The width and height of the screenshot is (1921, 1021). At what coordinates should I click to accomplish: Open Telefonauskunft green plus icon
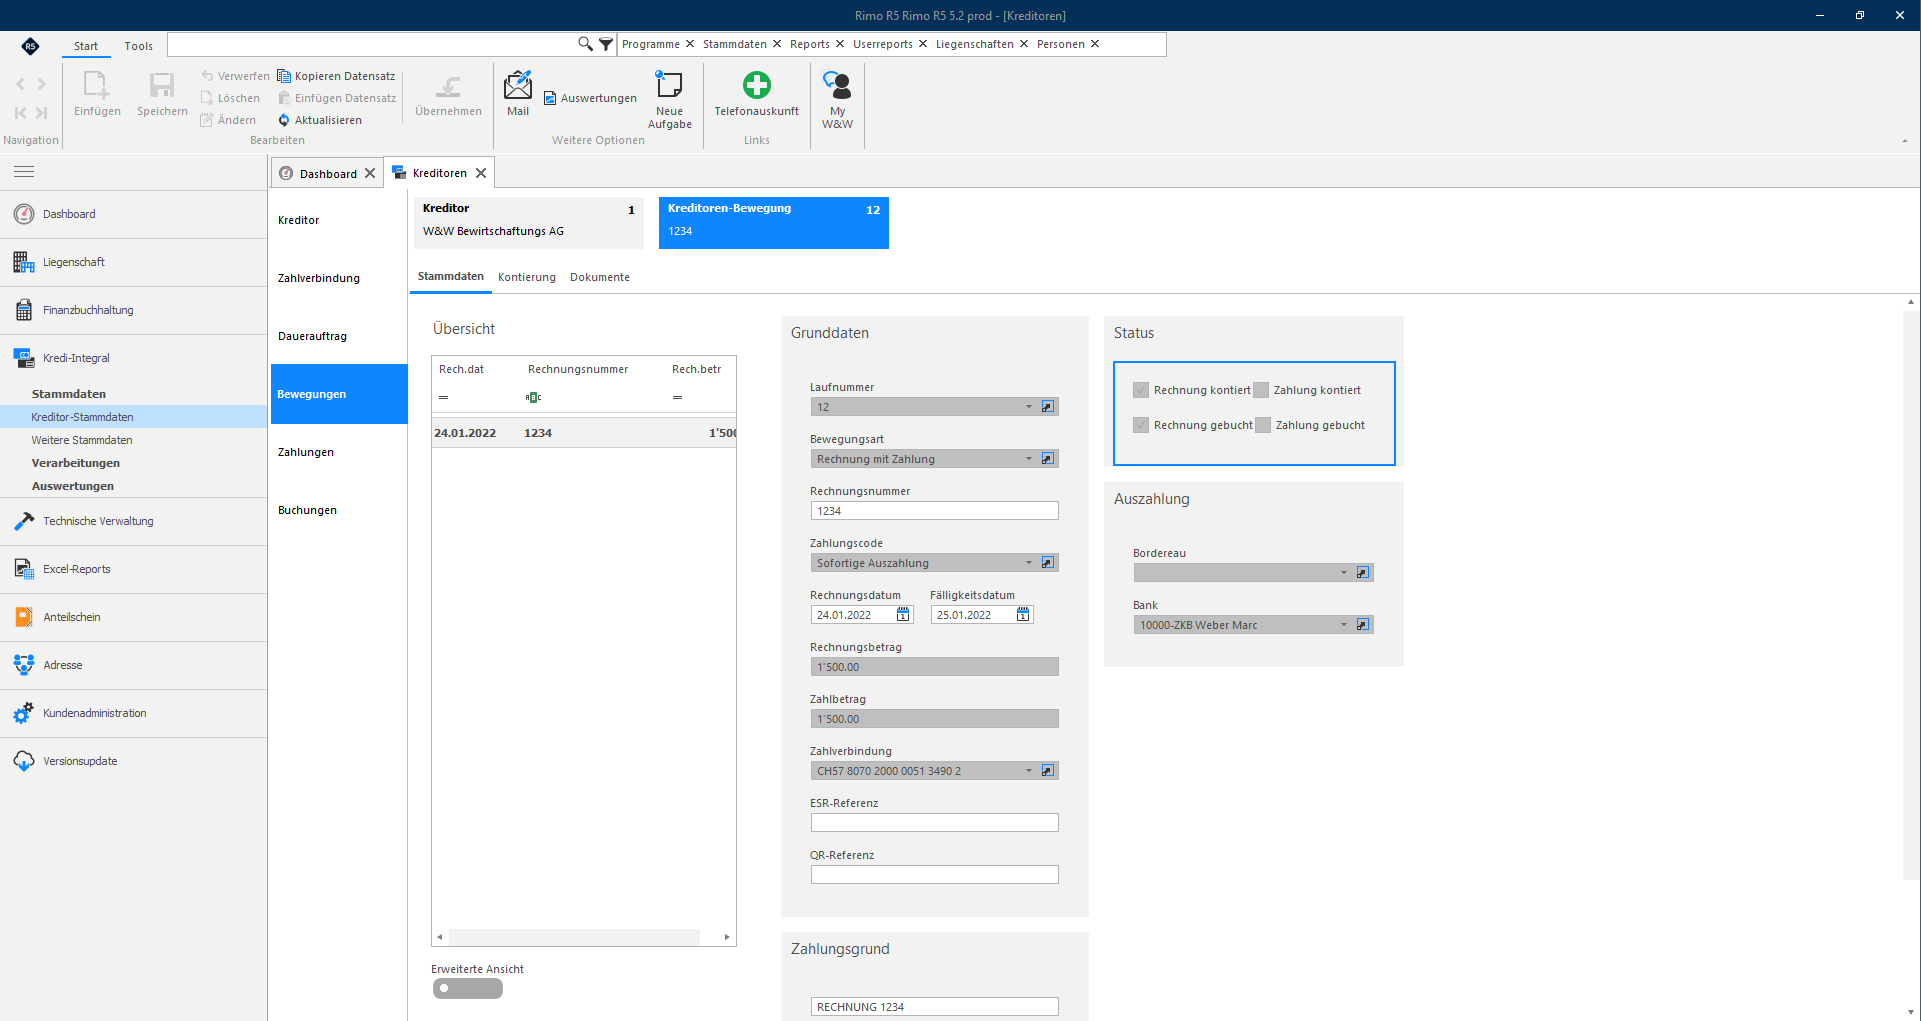(757, 85)
